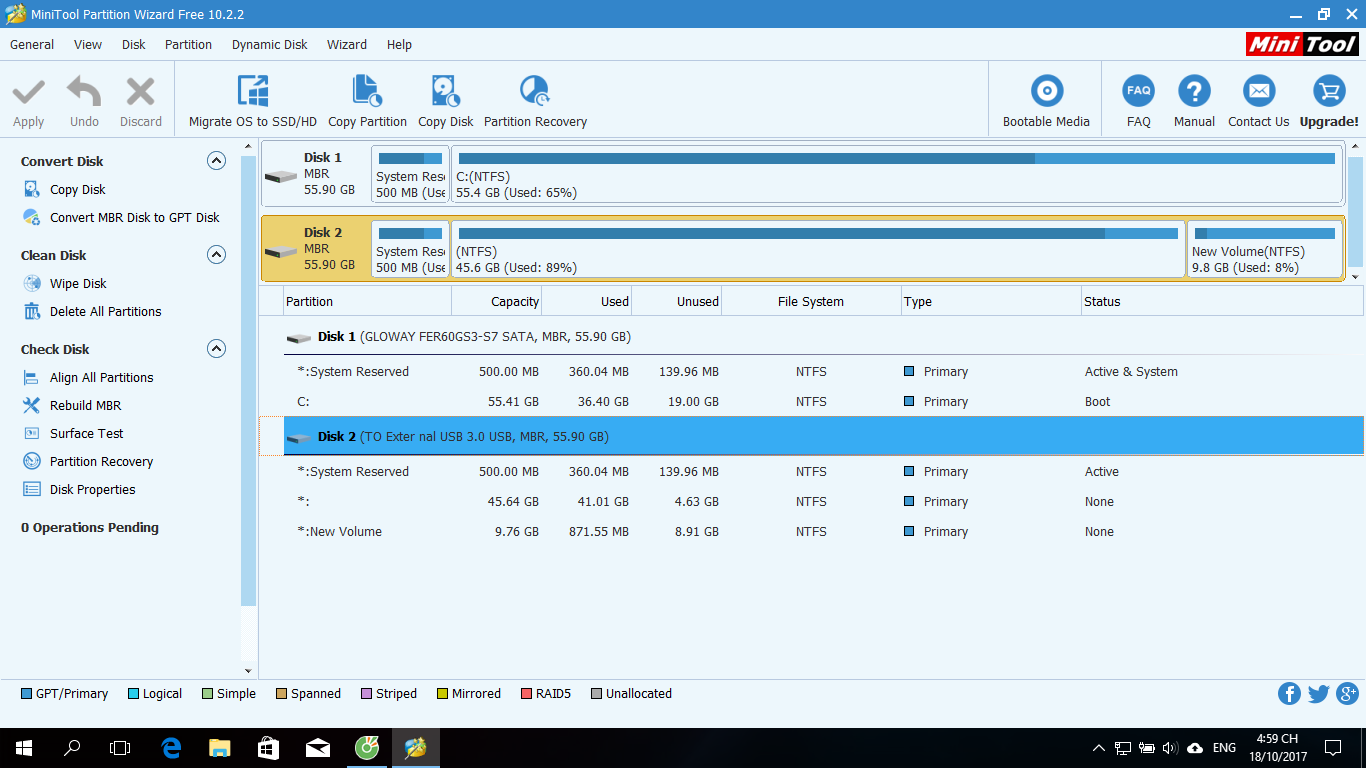1366x768 pixels.
Task: Open Microsoft Edge from the taskbar
Action: pyautogui.click(x=171, y=747)
